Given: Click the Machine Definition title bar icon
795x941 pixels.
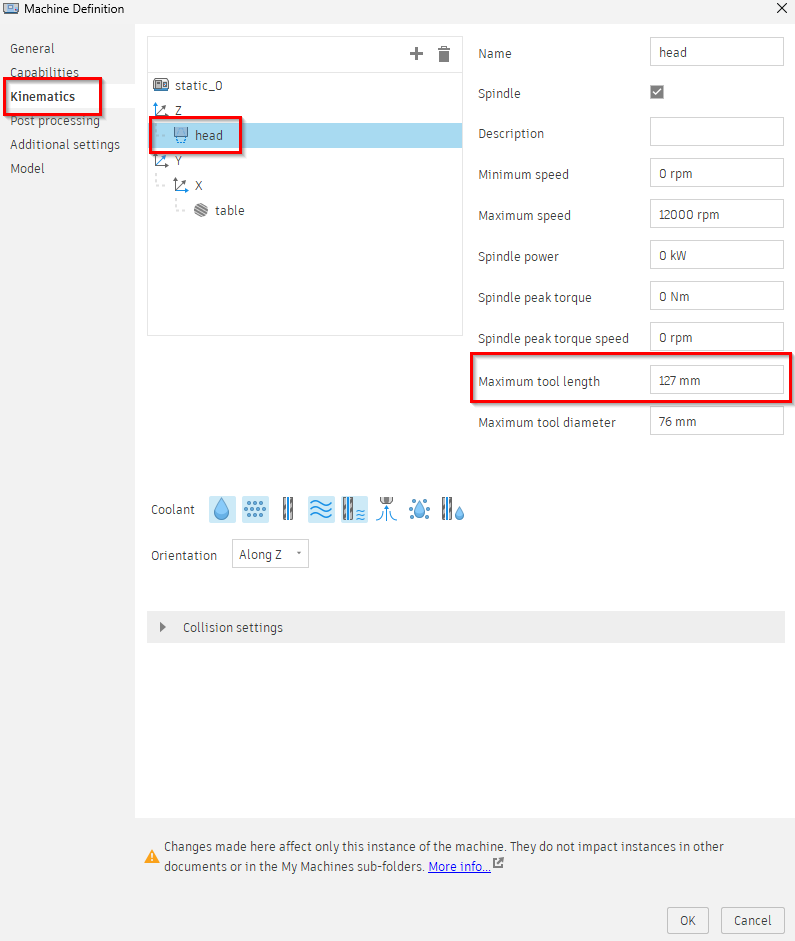Looking at the screenshot, I should (11, 8).
